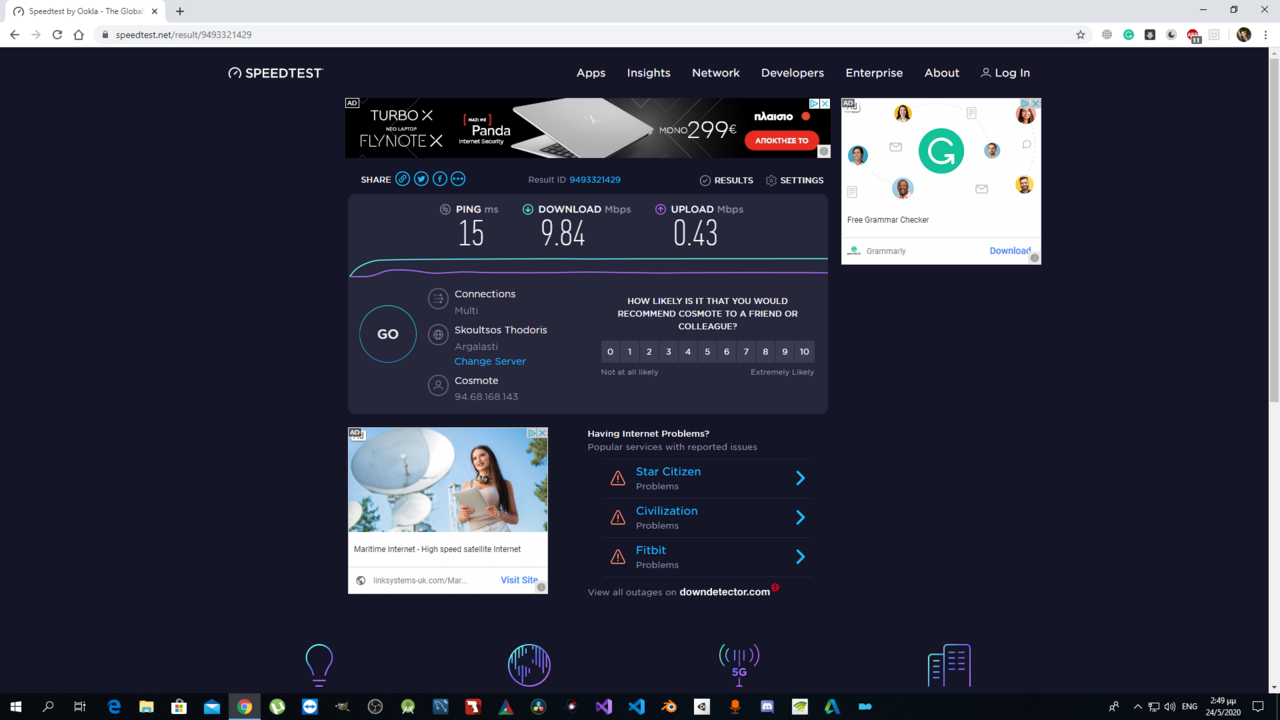Screen dimensions: 1280x720
Task: Open a new browser tab
Action: coord(180,11)
